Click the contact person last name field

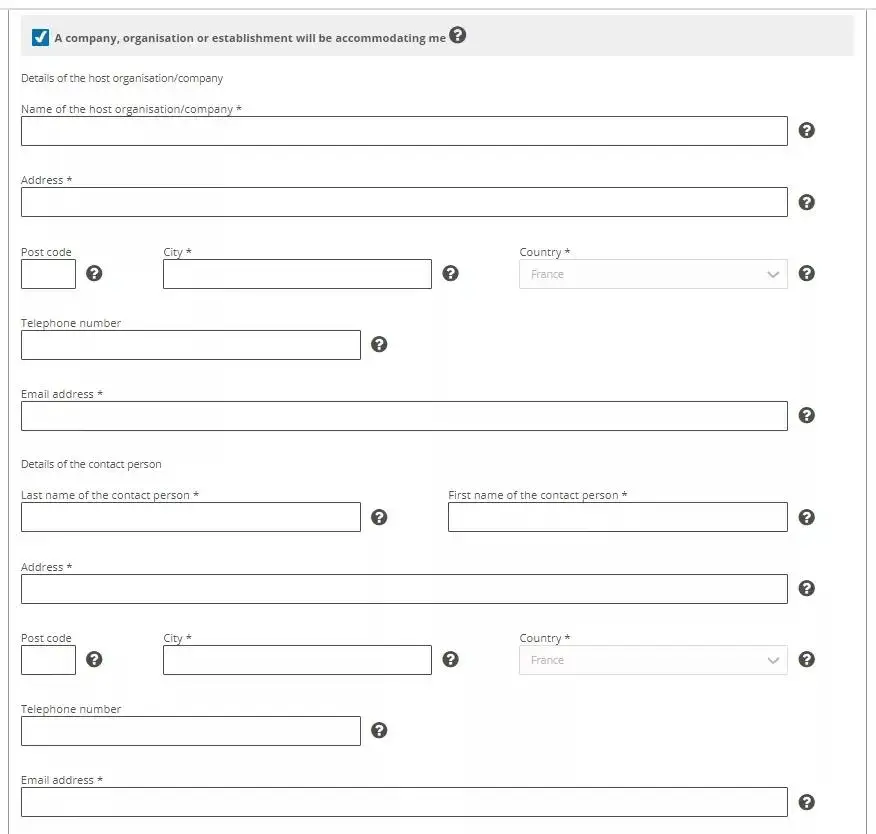coord(190,517)
